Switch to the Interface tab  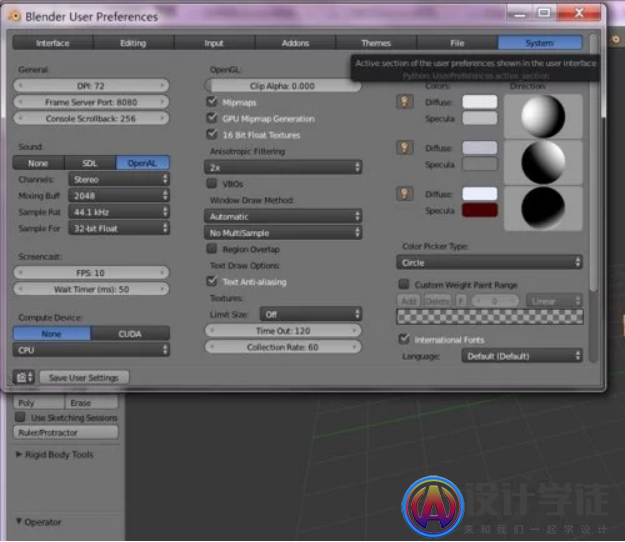[x=53, y=43]
